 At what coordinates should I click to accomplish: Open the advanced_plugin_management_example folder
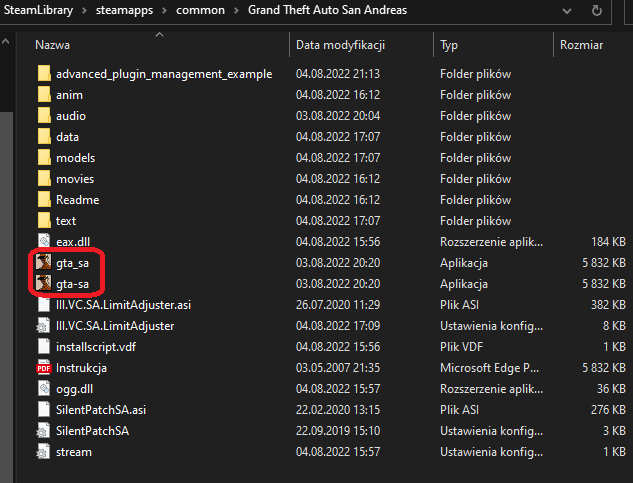tap(164, 74)
